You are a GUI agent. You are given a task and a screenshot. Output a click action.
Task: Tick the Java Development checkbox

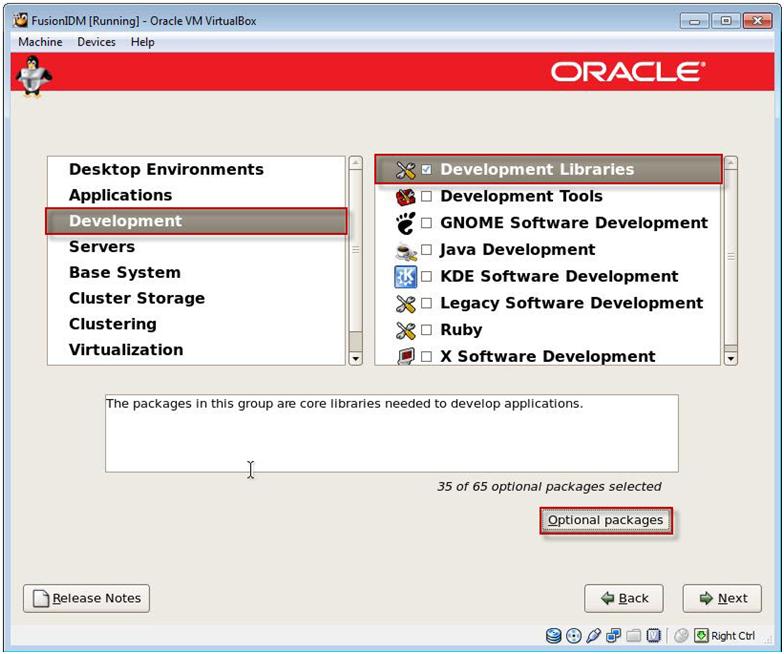click(426, 250)
